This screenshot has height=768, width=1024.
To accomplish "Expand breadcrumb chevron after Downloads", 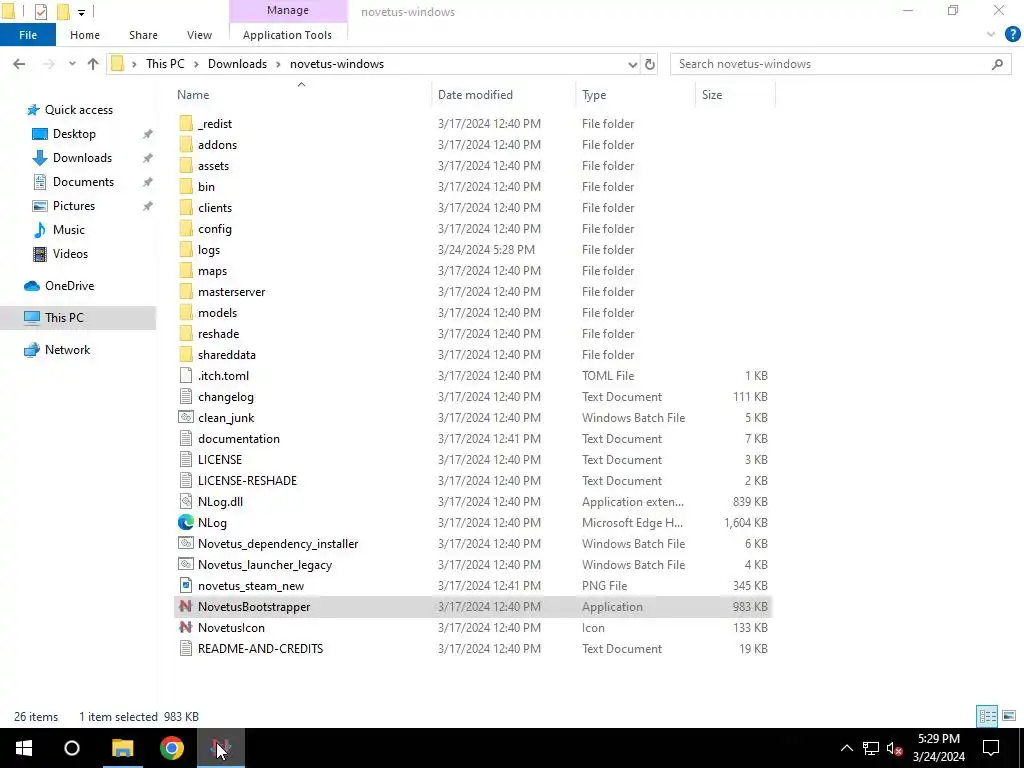I will pos(279,64).
